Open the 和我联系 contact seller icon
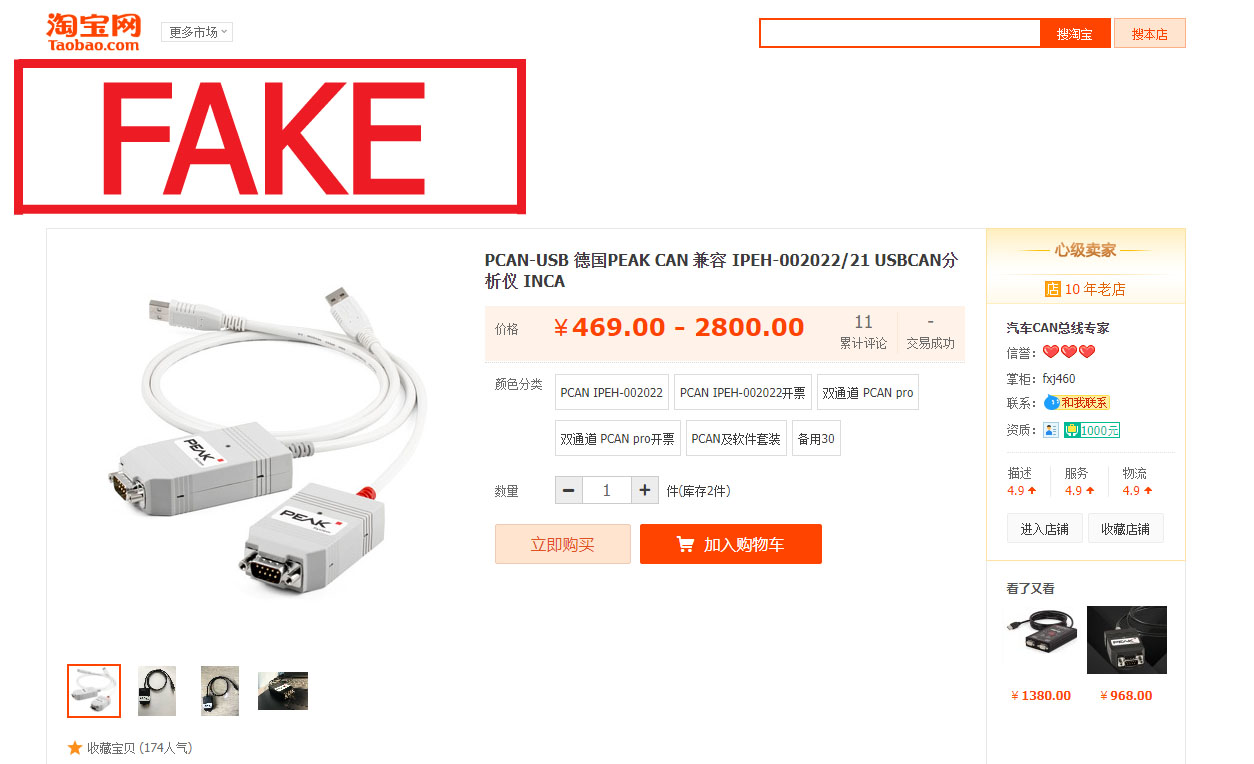Screen dimensions: 1254x764 1077,402
